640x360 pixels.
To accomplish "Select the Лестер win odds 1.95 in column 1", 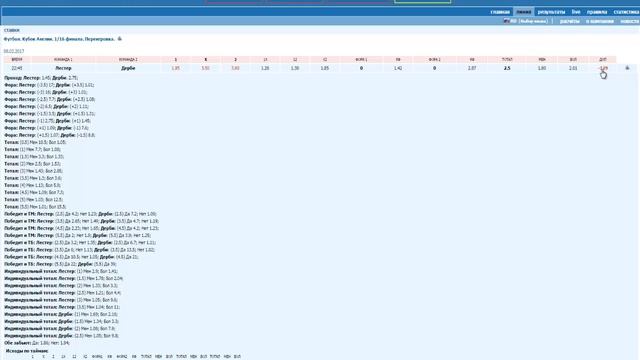I will point(176,68).
